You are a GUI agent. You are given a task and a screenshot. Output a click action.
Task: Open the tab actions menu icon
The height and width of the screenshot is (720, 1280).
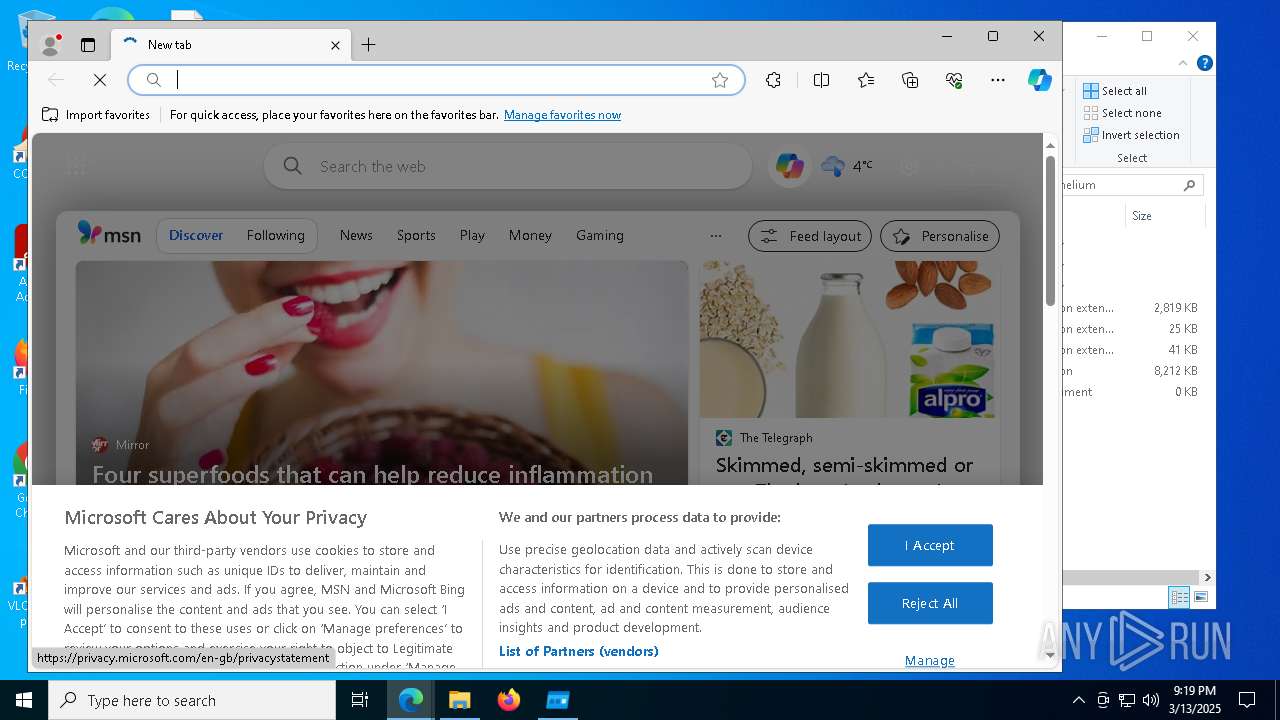pyautogui.click(x=88, y=45)
